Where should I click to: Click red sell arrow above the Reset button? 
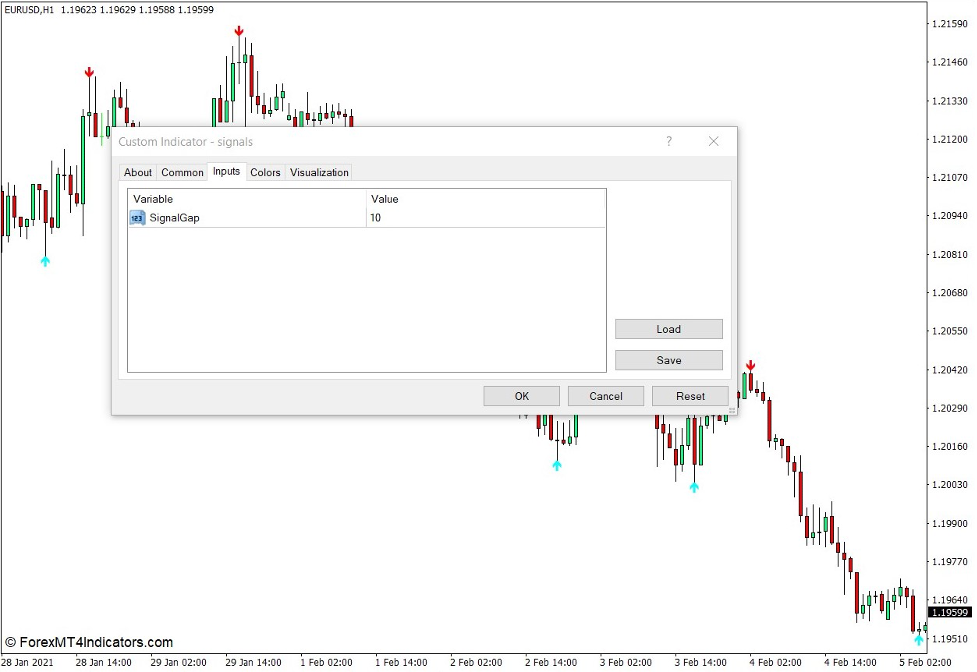pyautogui.click(x=750, y=366)
